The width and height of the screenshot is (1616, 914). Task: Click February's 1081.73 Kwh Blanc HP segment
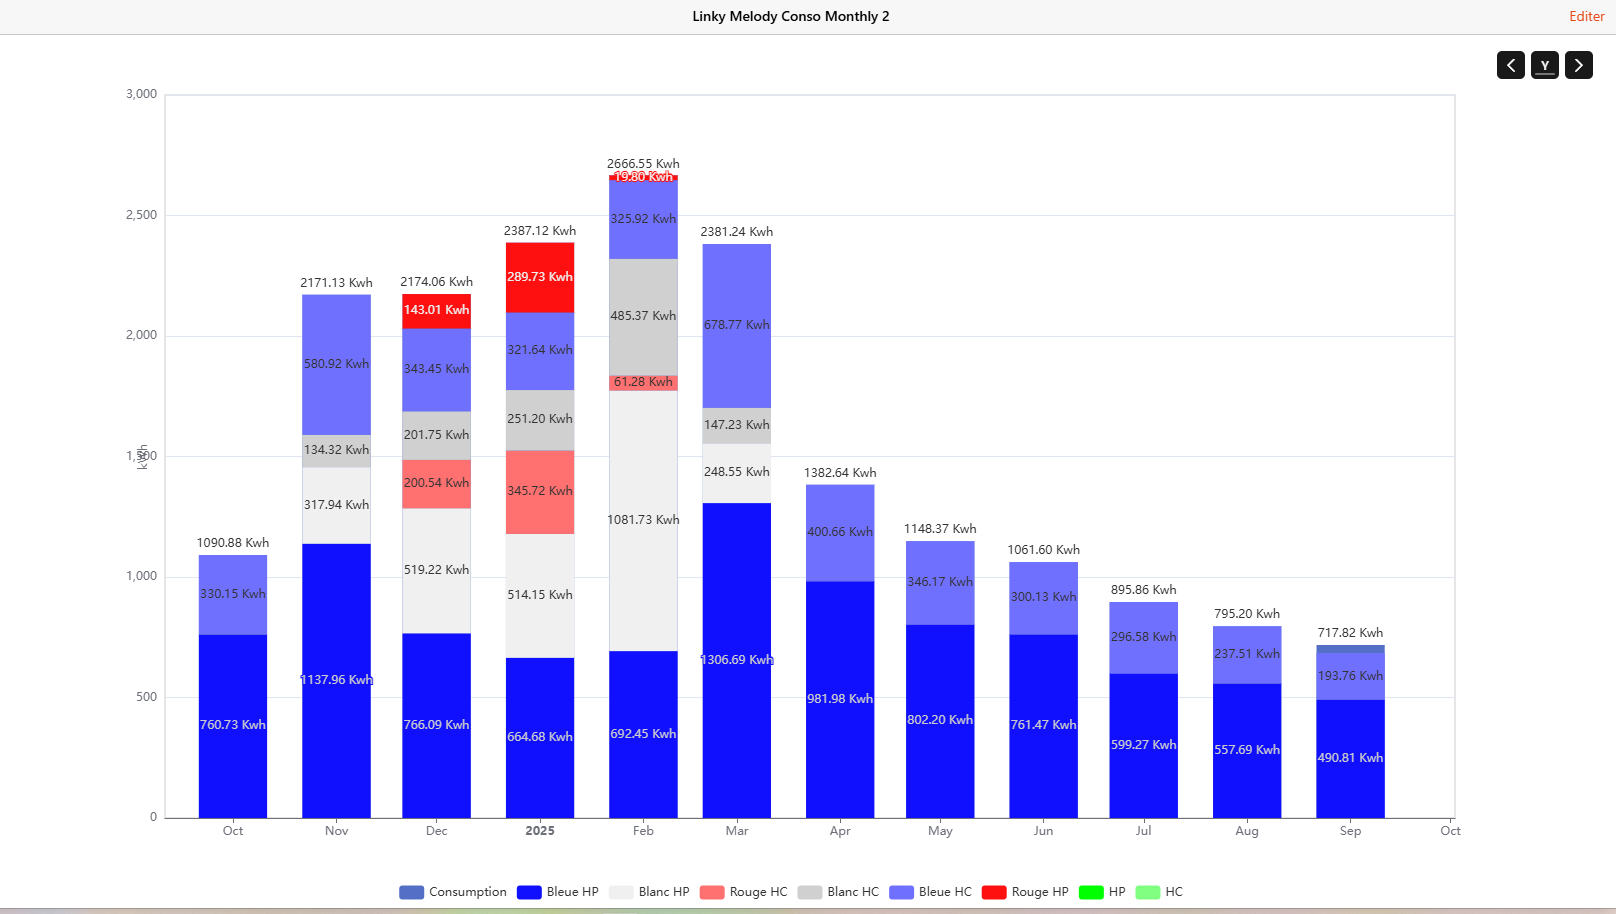tap(643, 520)
